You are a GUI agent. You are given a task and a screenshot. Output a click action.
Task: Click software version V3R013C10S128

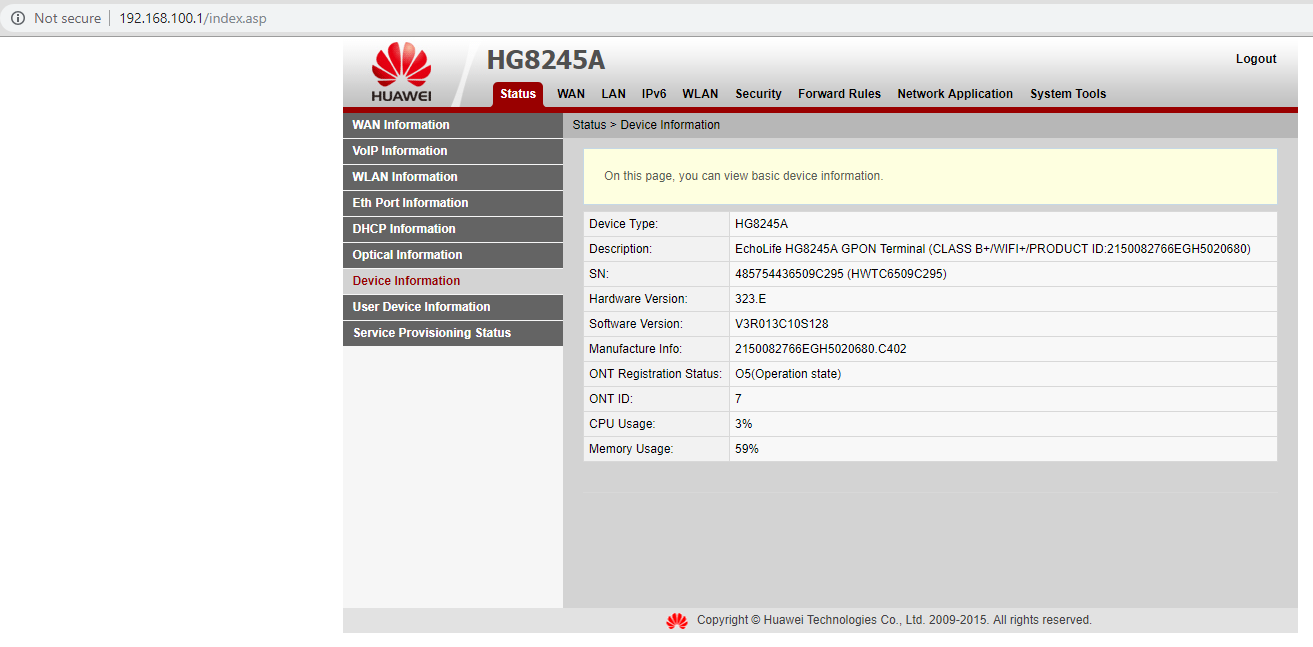click(782, 324)
